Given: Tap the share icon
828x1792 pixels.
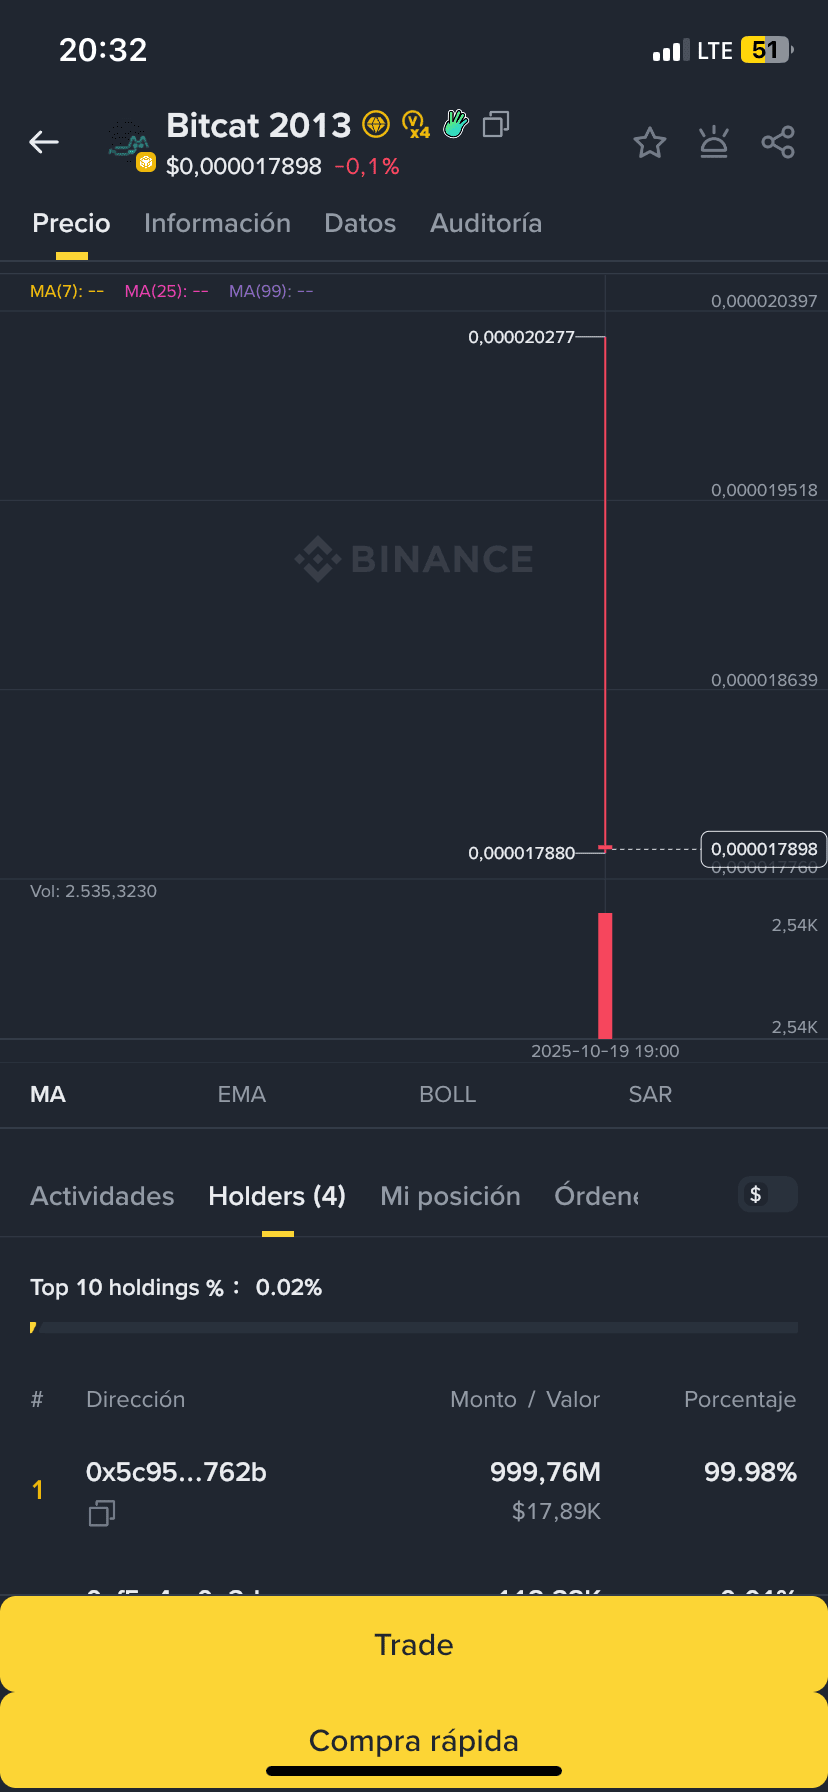Looking at the screenshot, I should coord(778,143).
